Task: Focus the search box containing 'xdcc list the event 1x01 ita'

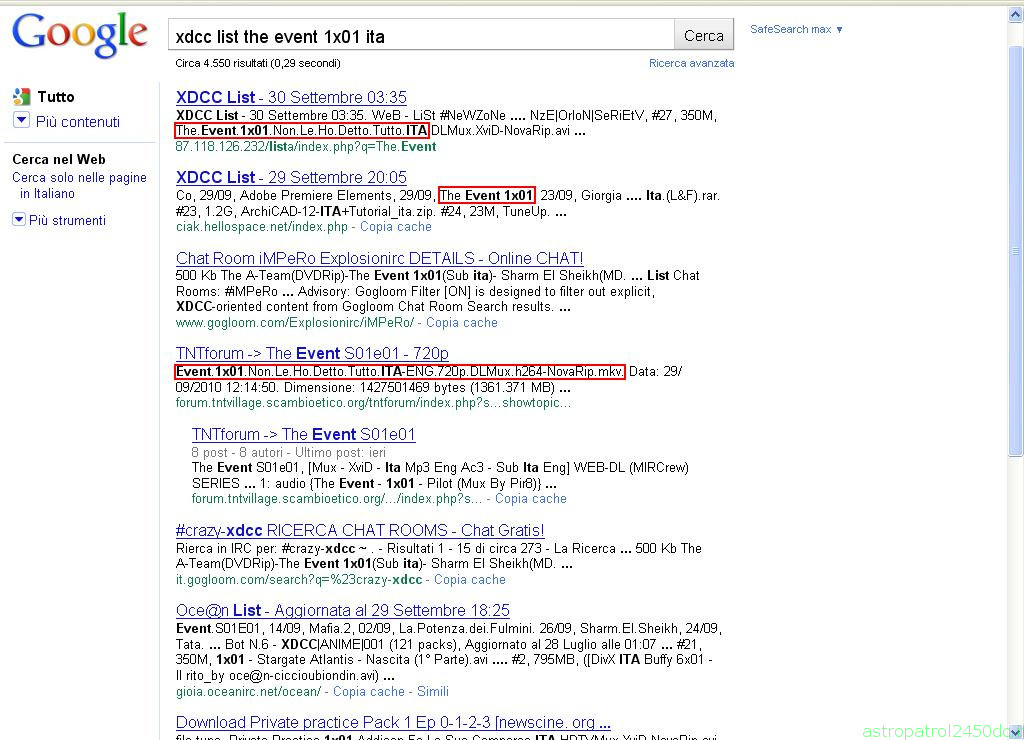Action: coord(421,36)
